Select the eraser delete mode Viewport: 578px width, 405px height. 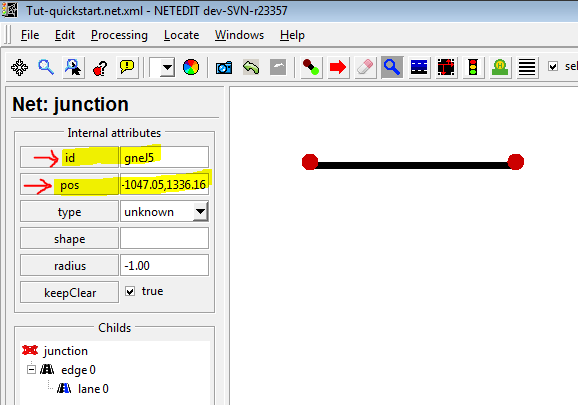point(365,67)
